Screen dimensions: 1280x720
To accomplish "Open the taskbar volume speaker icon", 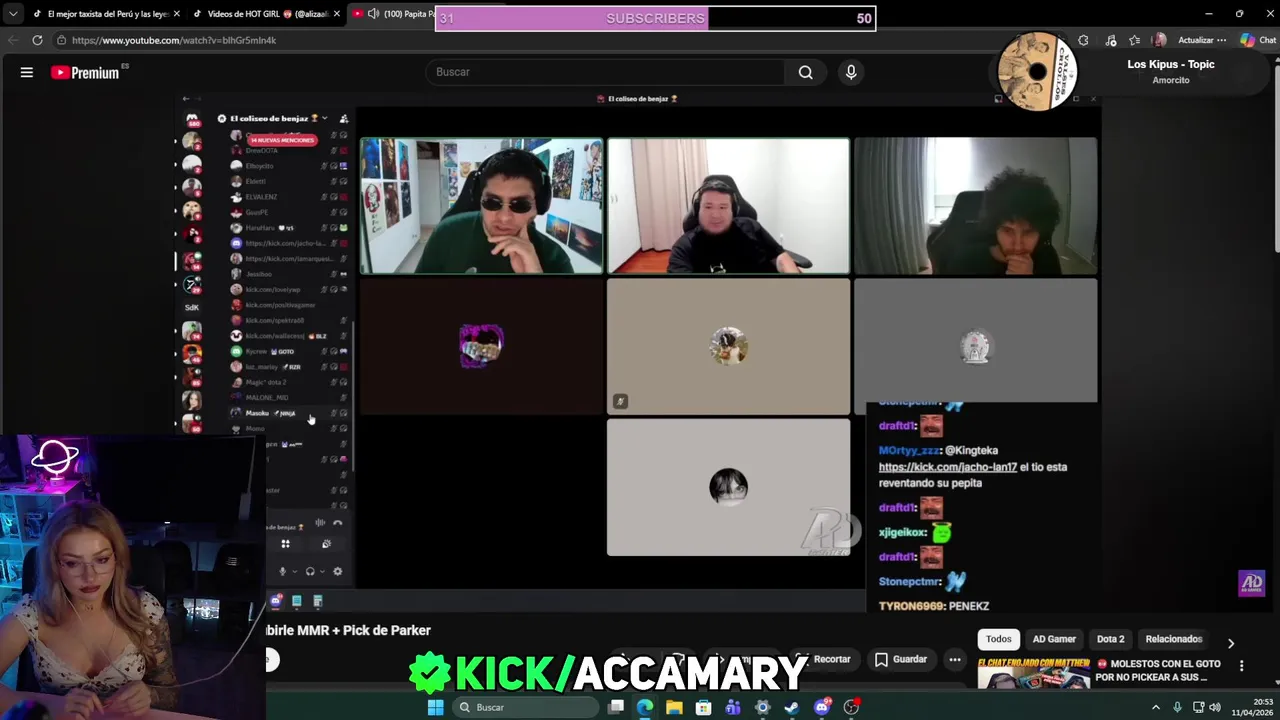I will click(x=1215, y=707).
